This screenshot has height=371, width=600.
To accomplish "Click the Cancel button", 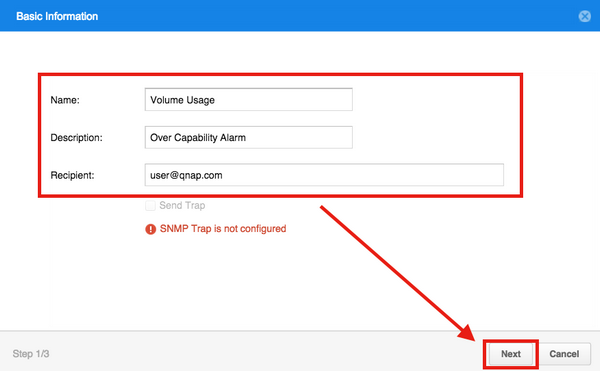I will click(x=564, y=354).
